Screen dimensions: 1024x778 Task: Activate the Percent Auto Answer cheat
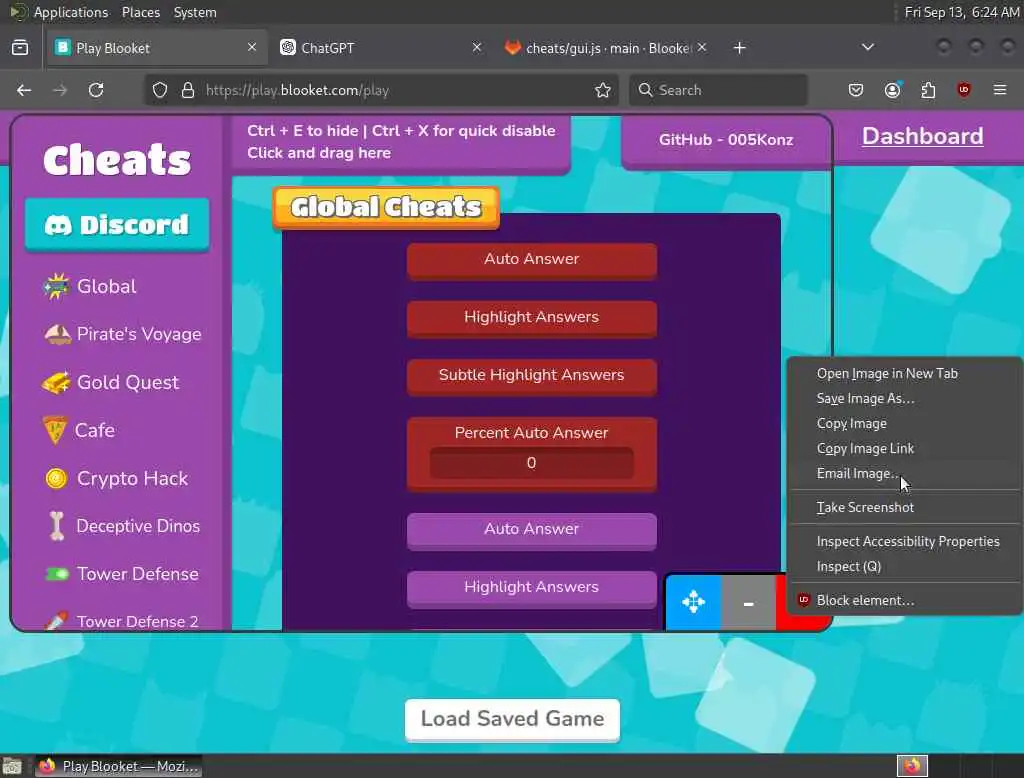point(532,432)
